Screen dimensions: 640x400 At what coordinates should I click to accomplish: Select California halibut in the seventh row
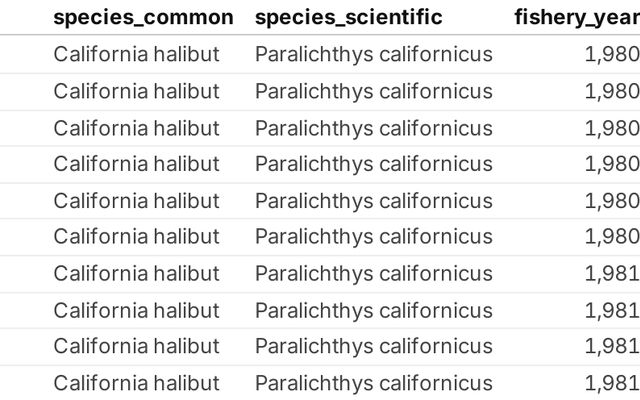pyautogui.click(x=136, y=273)
